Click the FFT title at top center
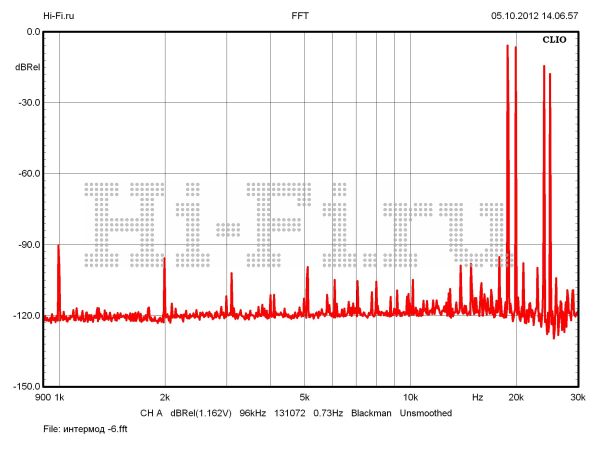The width and height of the screenshot is (600, 450). (300, 16)
